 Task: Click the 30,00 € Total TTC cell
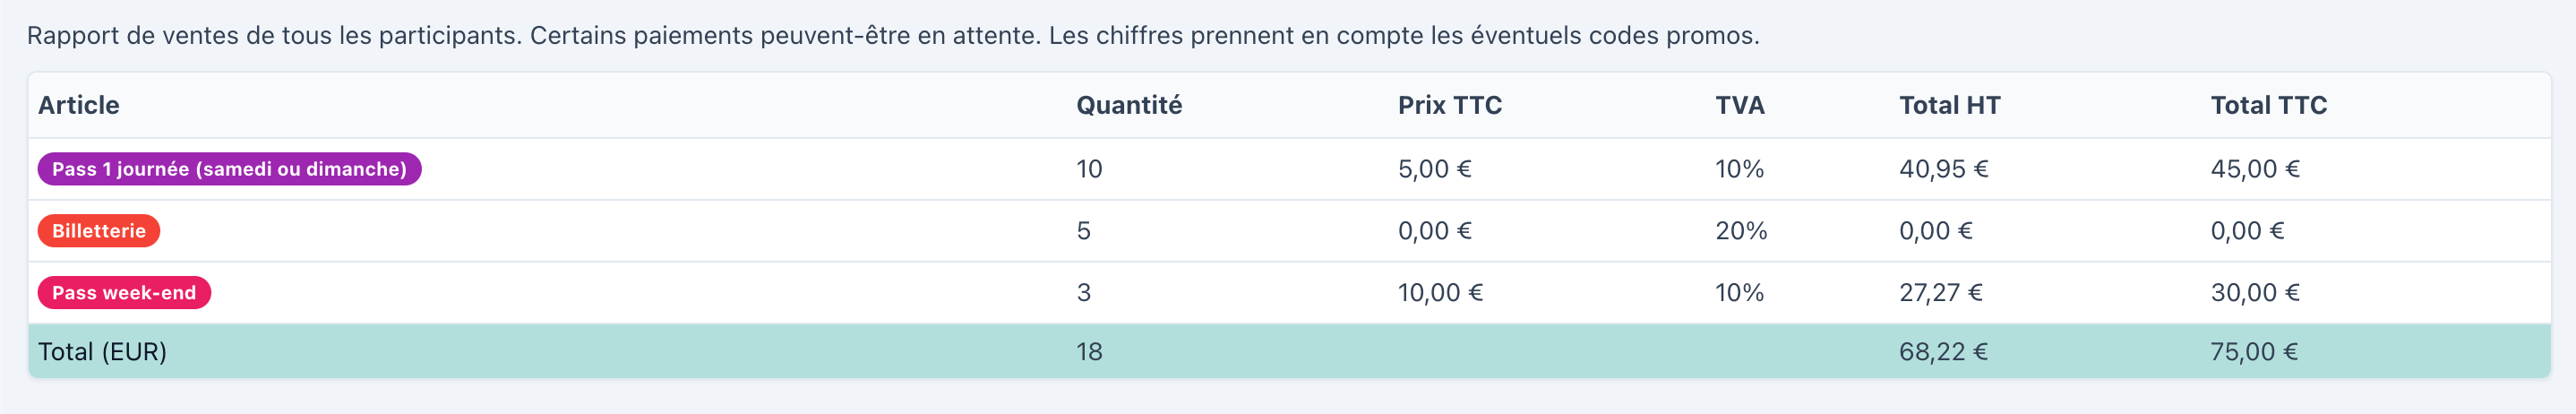[x=2254, y=293]
